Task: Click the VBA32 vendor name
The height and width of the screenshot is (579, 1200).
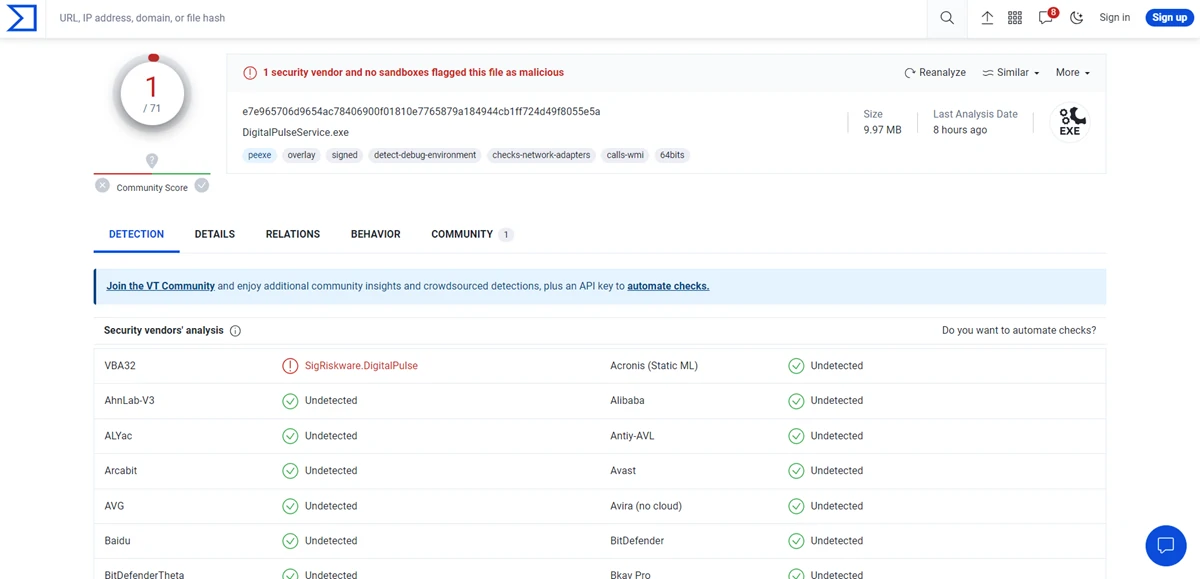Action: [120, 366]
